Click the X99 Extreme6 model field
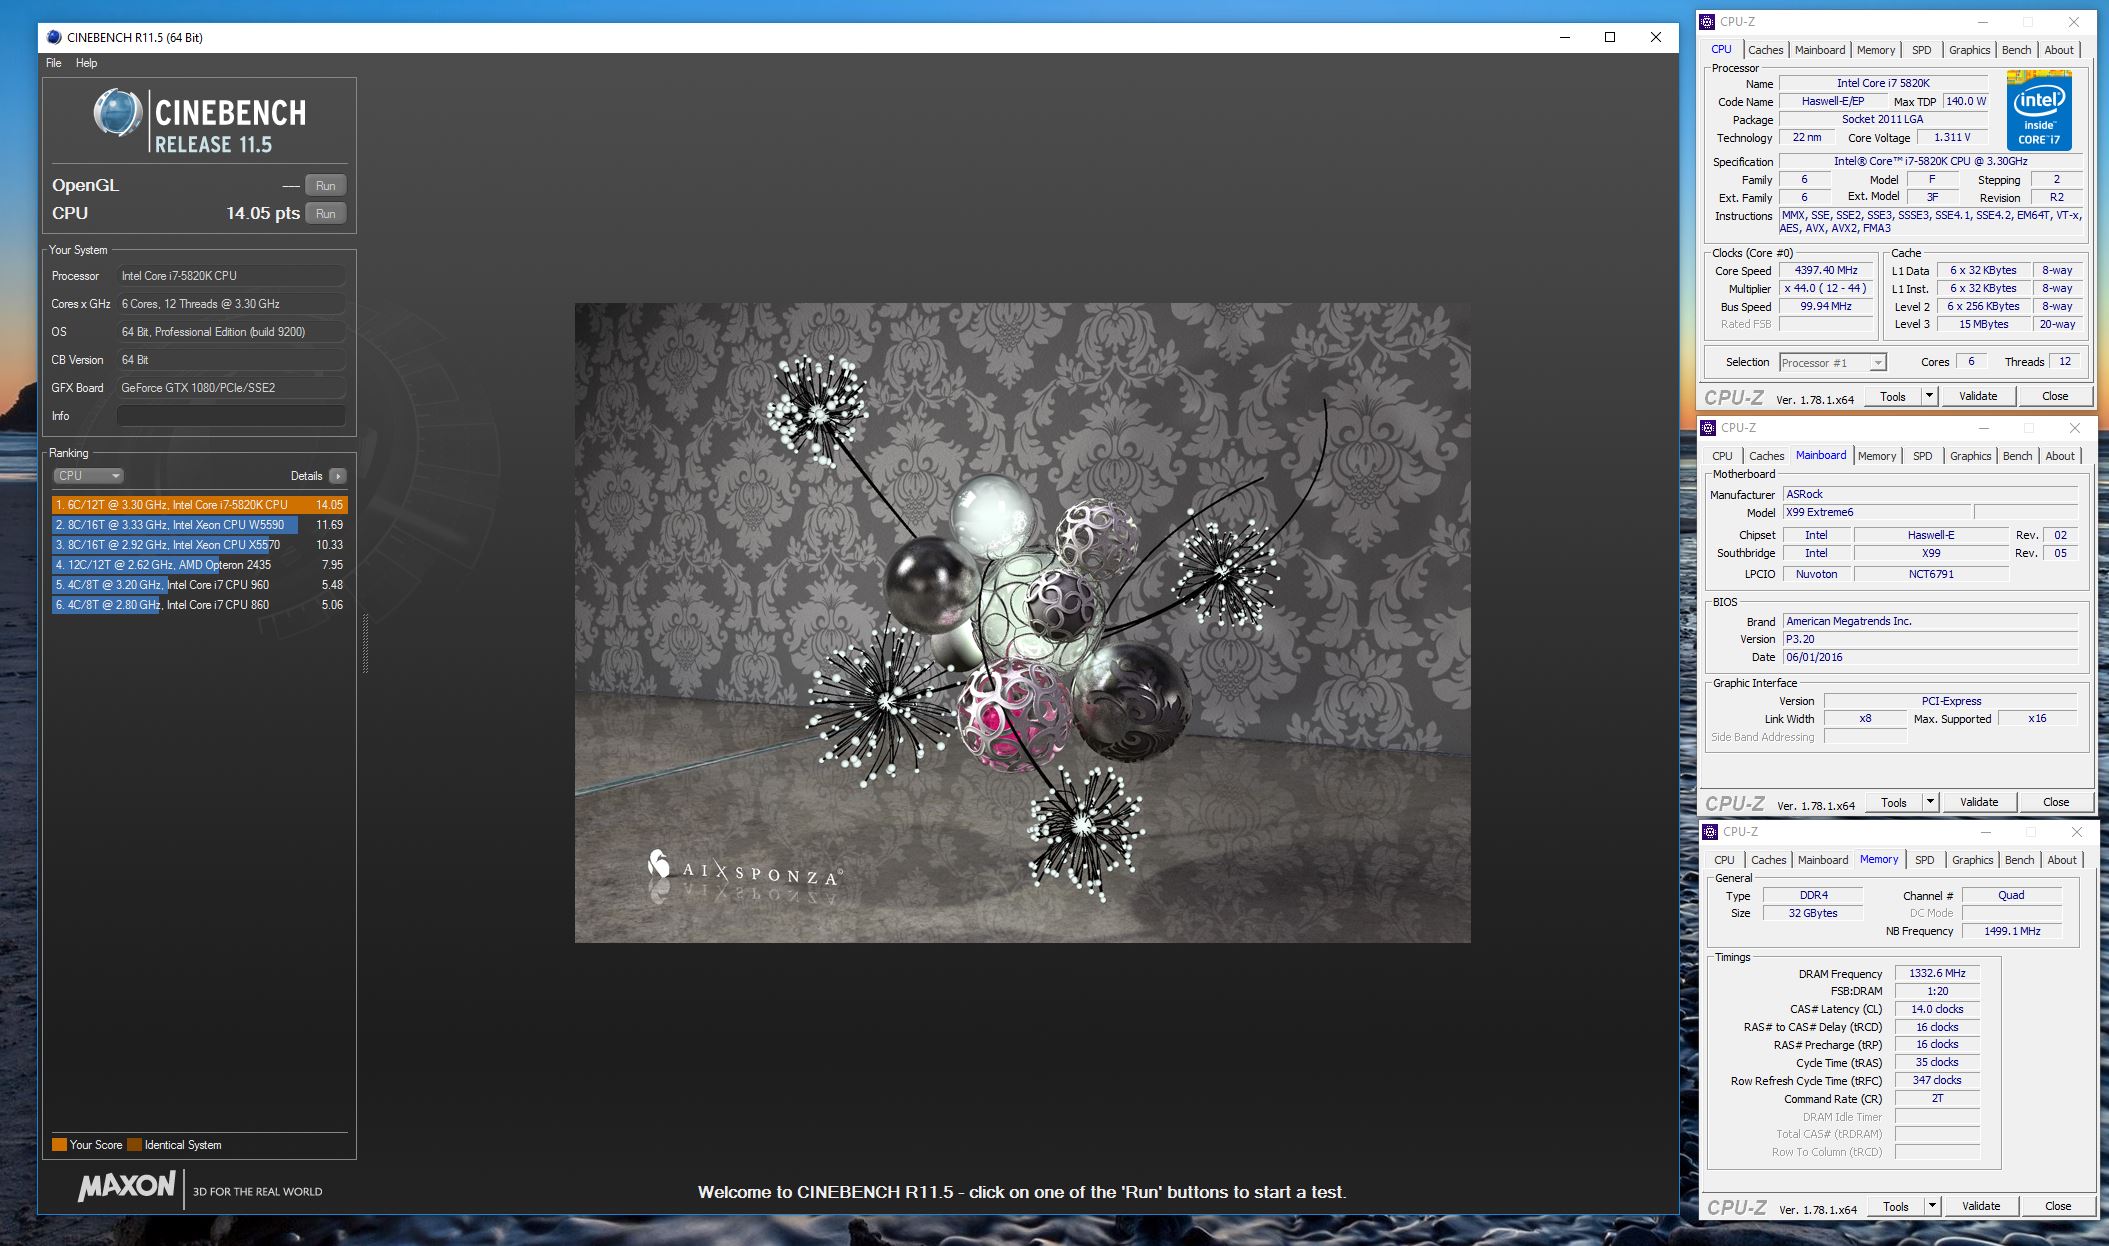Viewport: 2109px width, 1246px height. pyautogui.click(x=1876, y=513)
